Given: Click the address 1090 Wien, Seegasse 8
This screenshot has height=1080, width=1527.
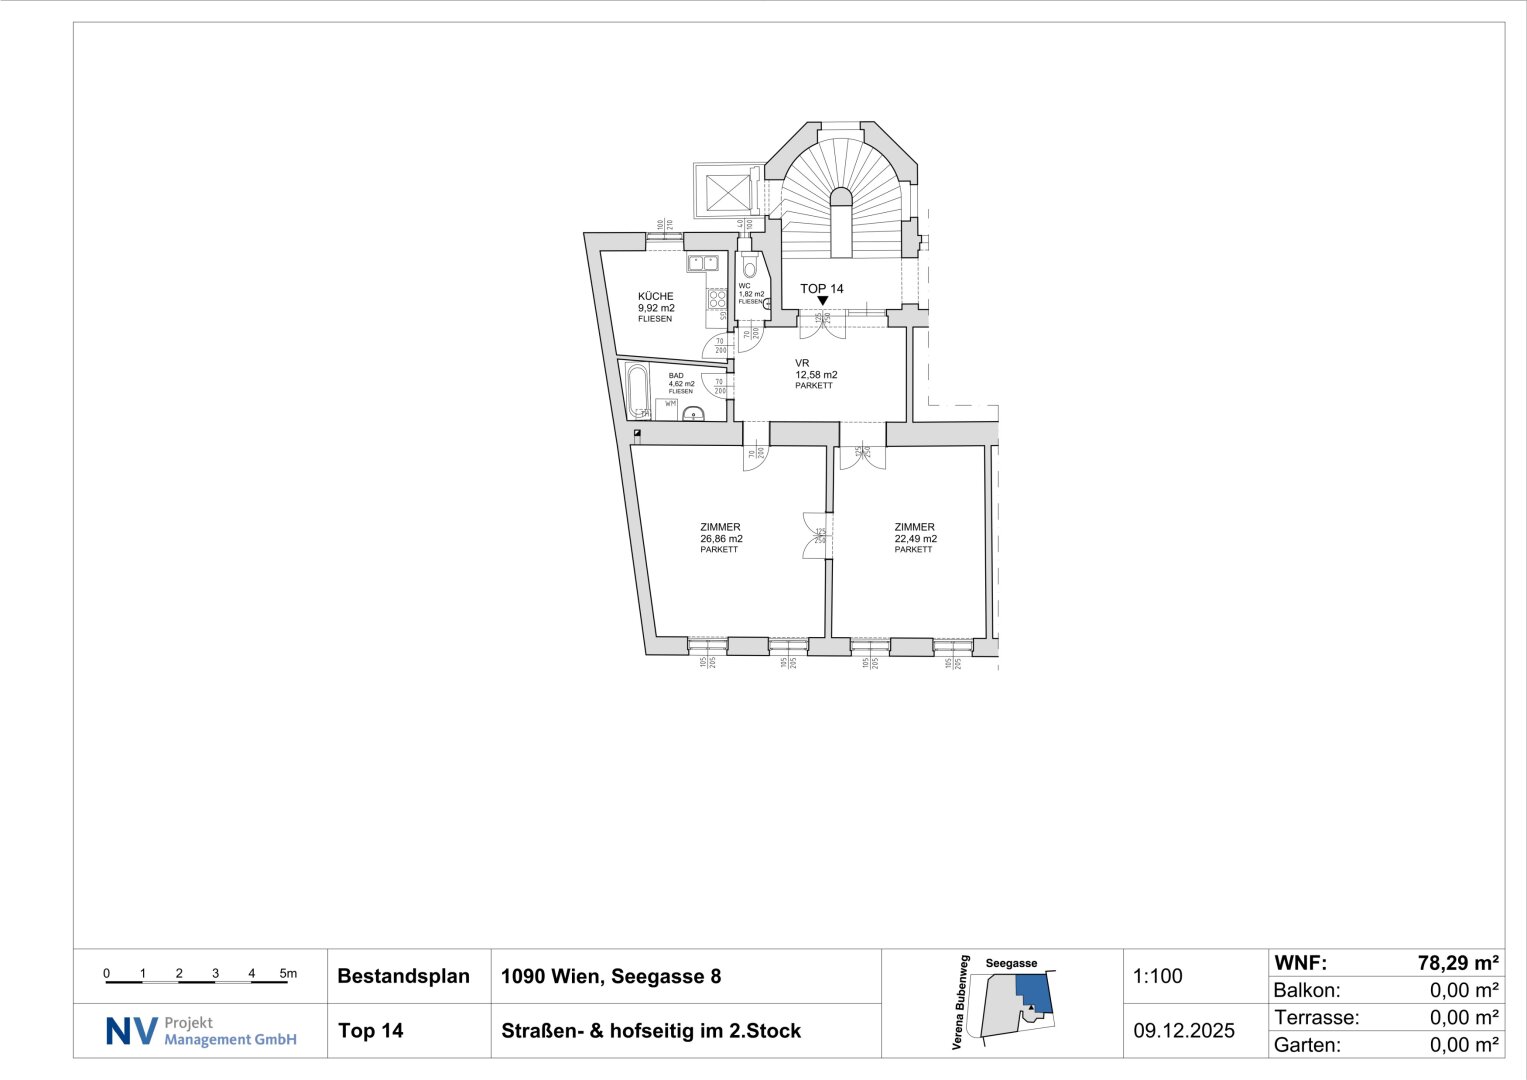Looking at the screenshot, I should click(x=610, y=976).
